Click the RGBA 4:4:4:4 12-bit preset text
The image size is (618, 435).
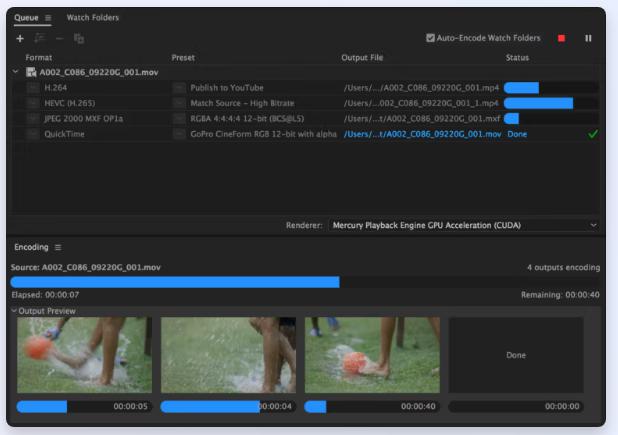247,119
